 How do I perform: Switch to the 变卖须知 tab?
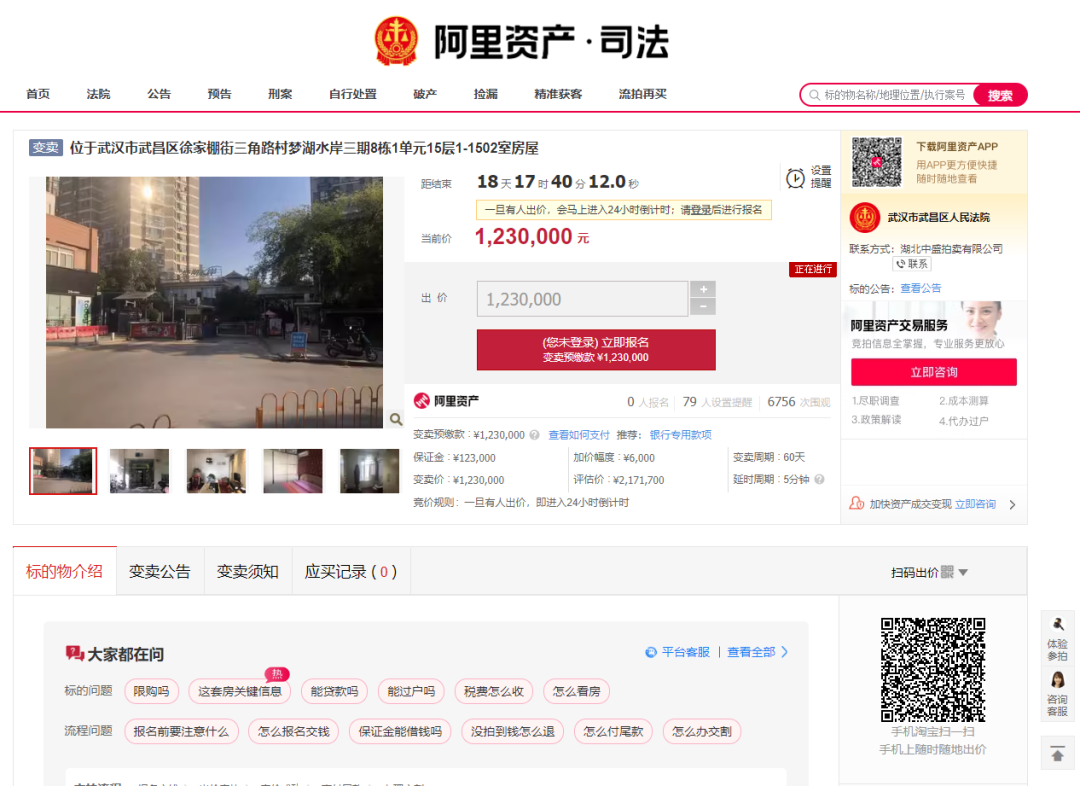248,571
